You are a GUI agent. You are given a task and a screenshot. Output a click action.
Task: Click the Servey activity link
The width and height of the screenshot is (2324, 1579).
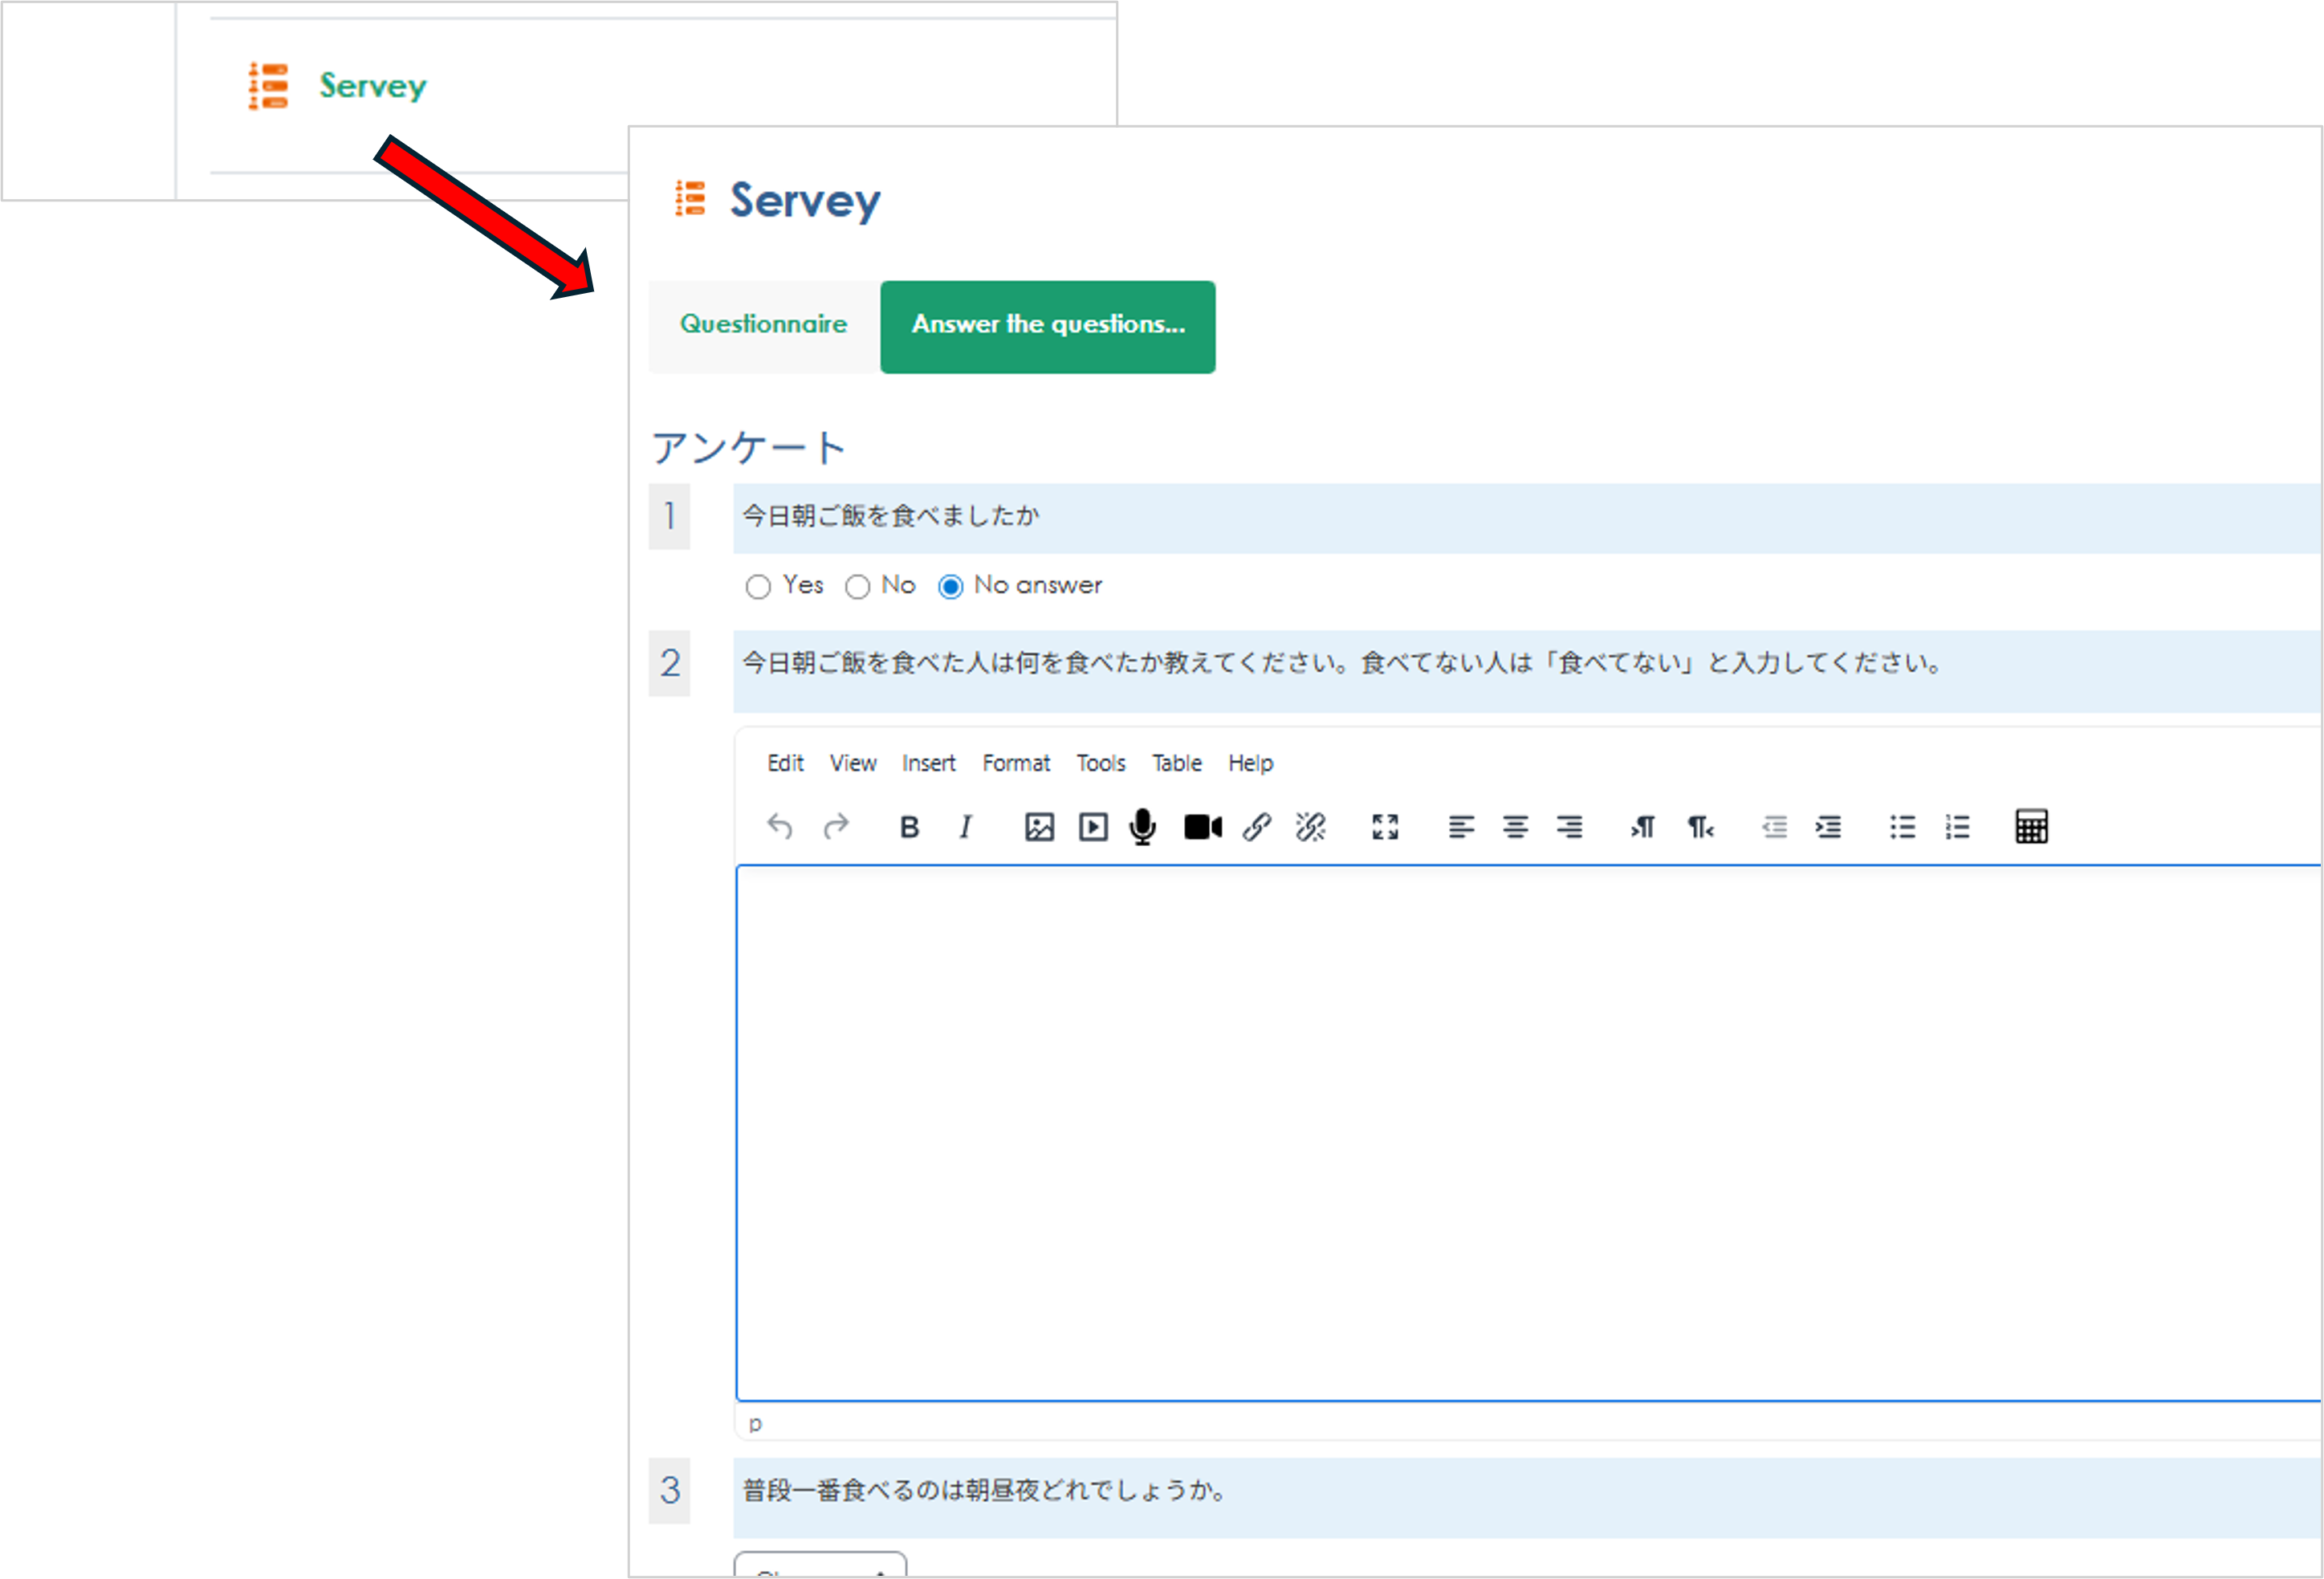pyautogui.click(x=372, y=86)
